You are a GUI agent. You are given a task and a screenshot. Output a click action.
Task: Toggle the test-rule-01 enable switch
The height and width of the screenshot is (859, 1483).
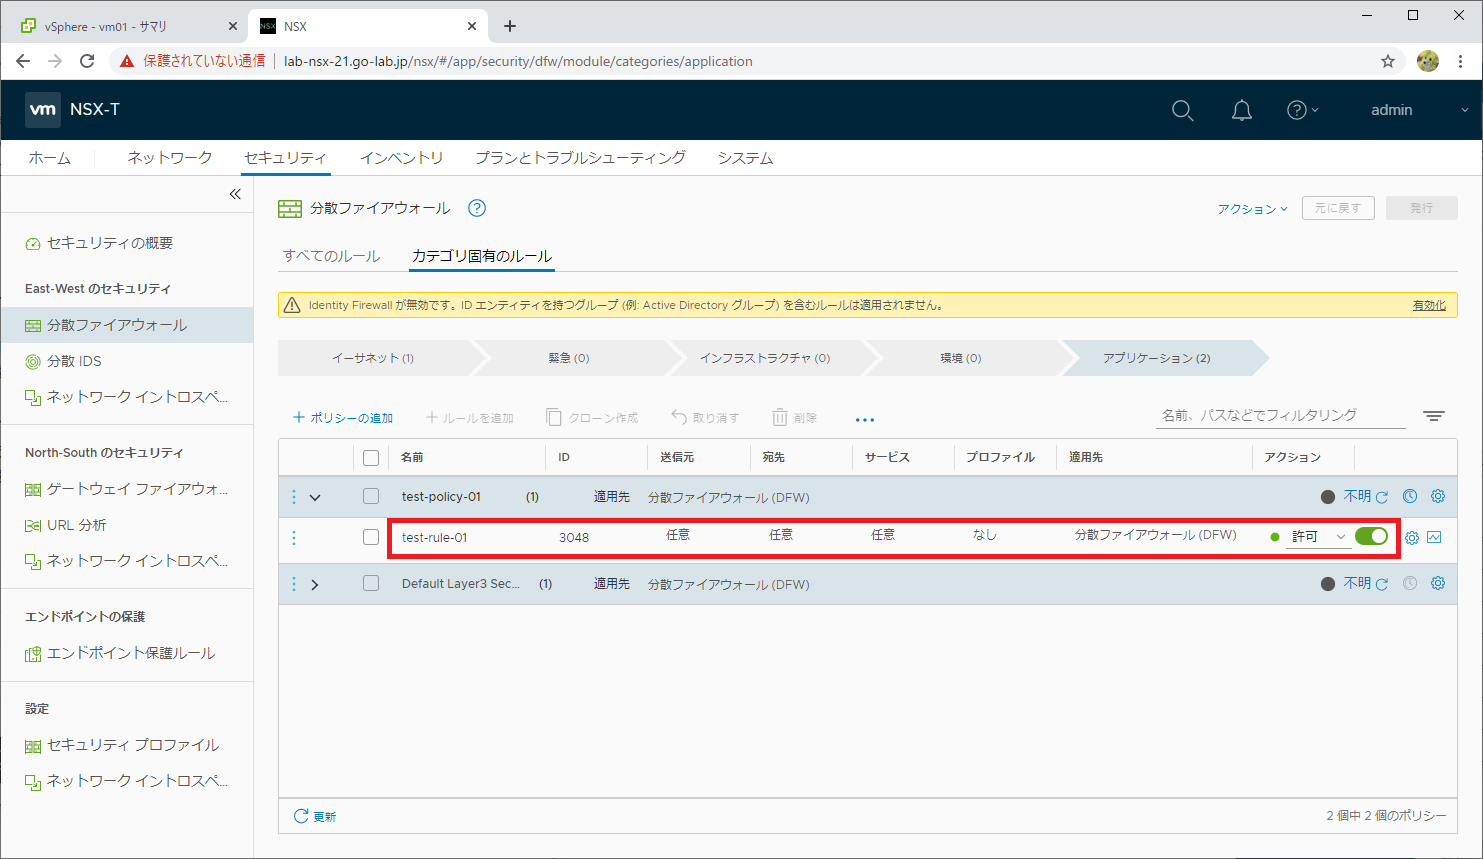click(x=1371, y=536)
